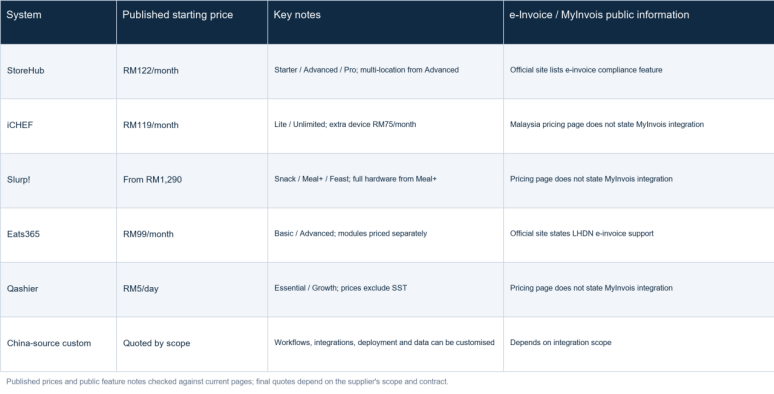Click the Qashier row name
Viewport: 774px width, 394px height.
click(58, 290)
